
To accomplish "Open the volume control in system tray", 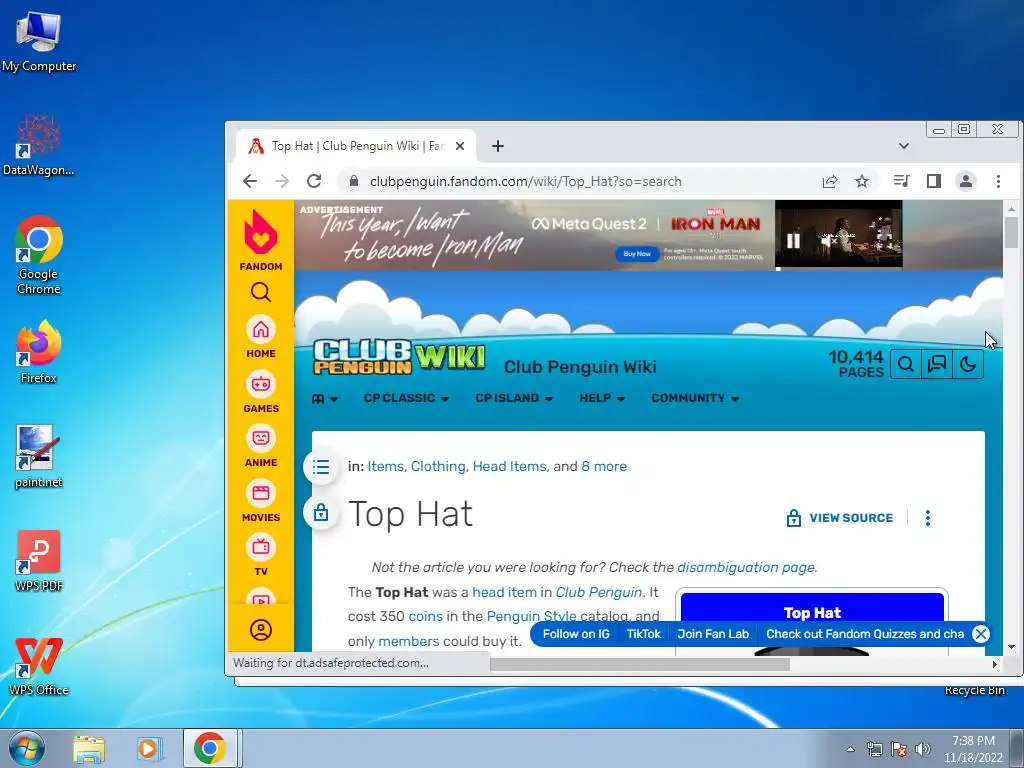I will [x=923, y=749].
